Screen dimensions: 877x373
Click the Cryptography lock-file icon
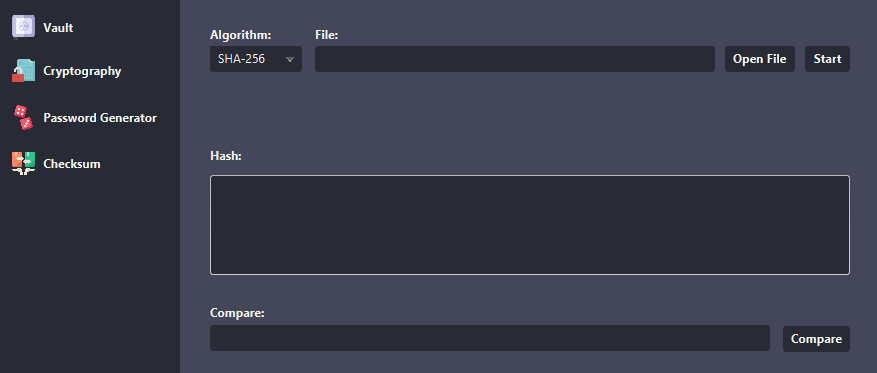23,71
